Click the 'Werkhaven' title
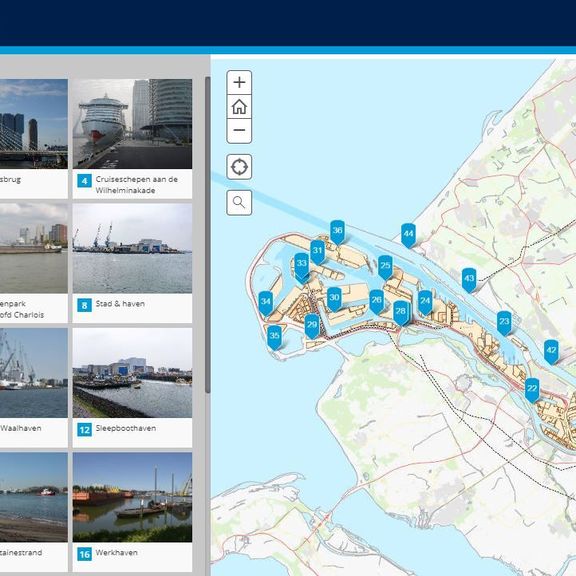576x576 pixels. pyautogui.click(x=117, y=552)
